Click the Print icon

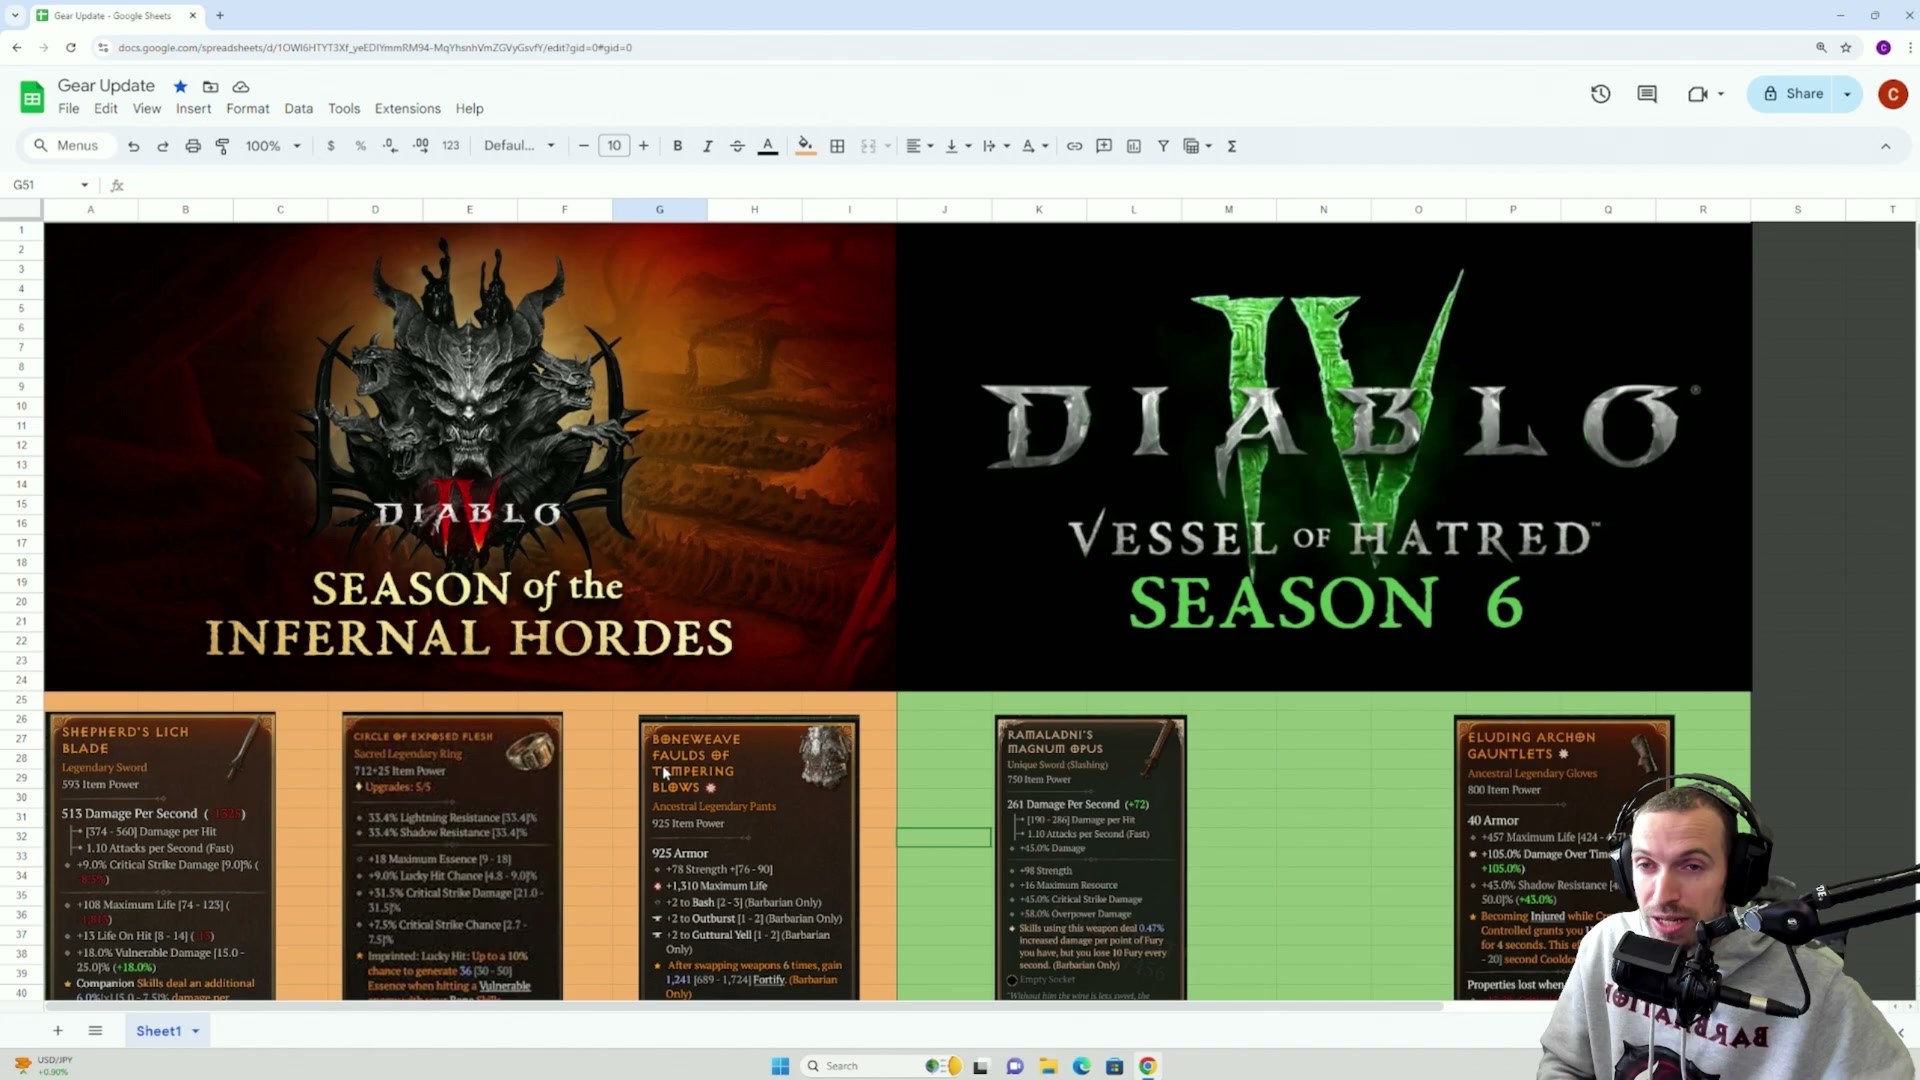(x=193, y=146)
